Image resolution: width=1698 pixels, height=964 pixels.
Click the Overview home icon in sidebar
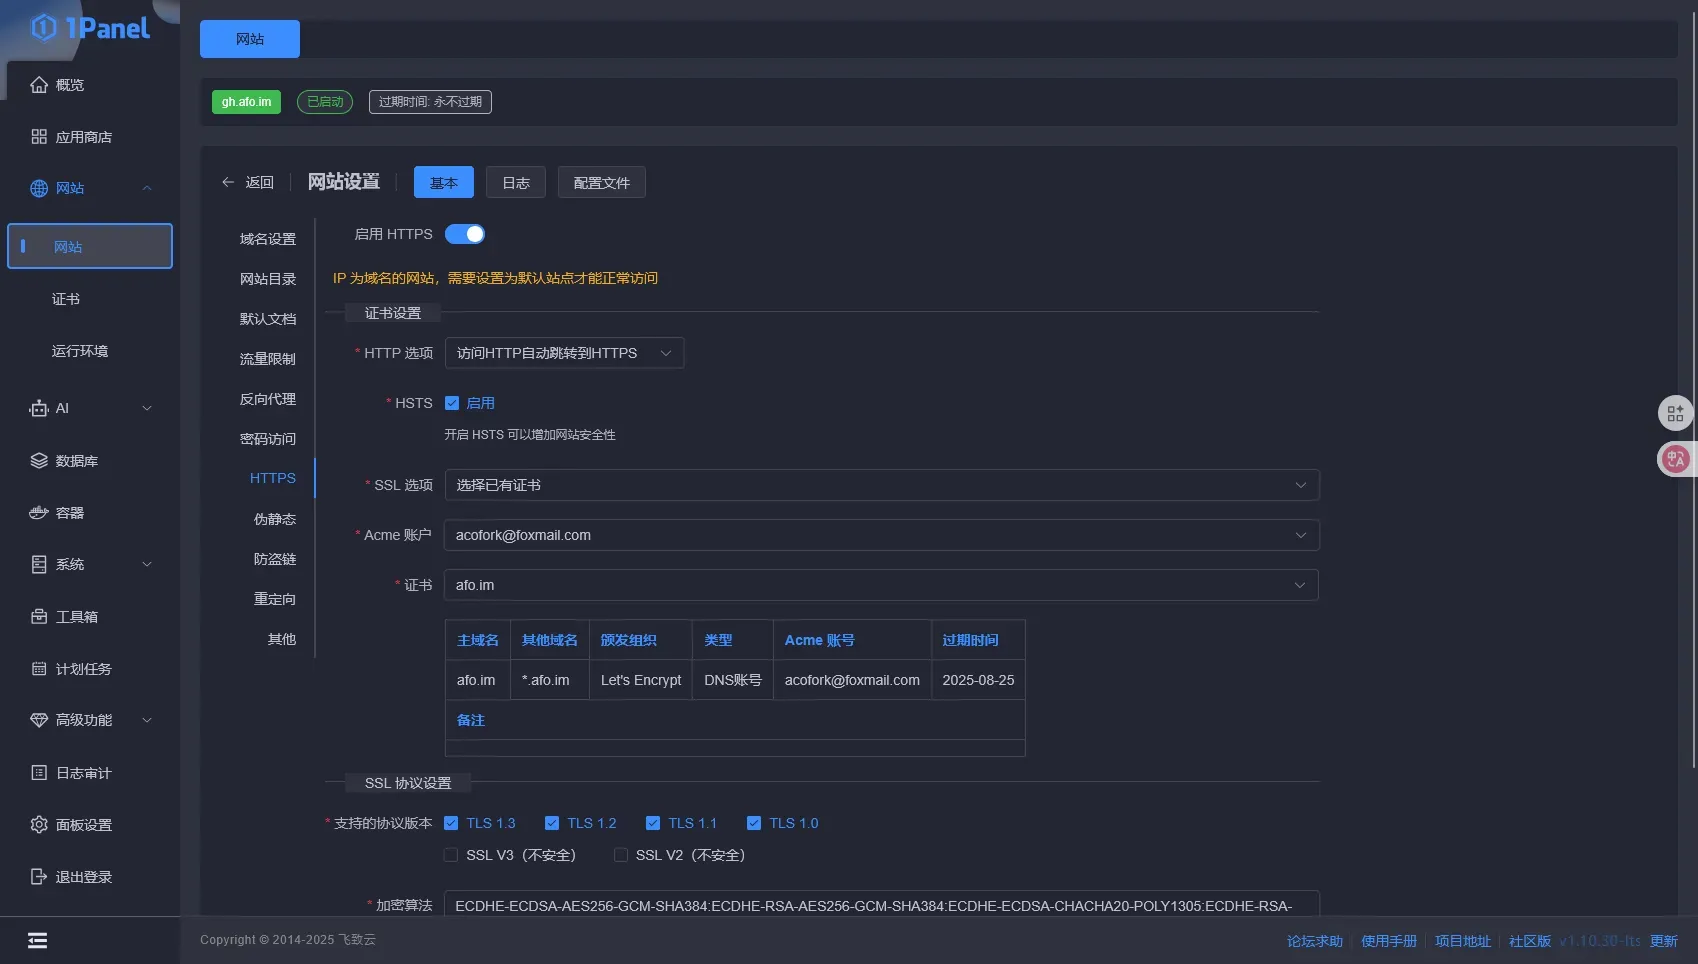(39, 85)
